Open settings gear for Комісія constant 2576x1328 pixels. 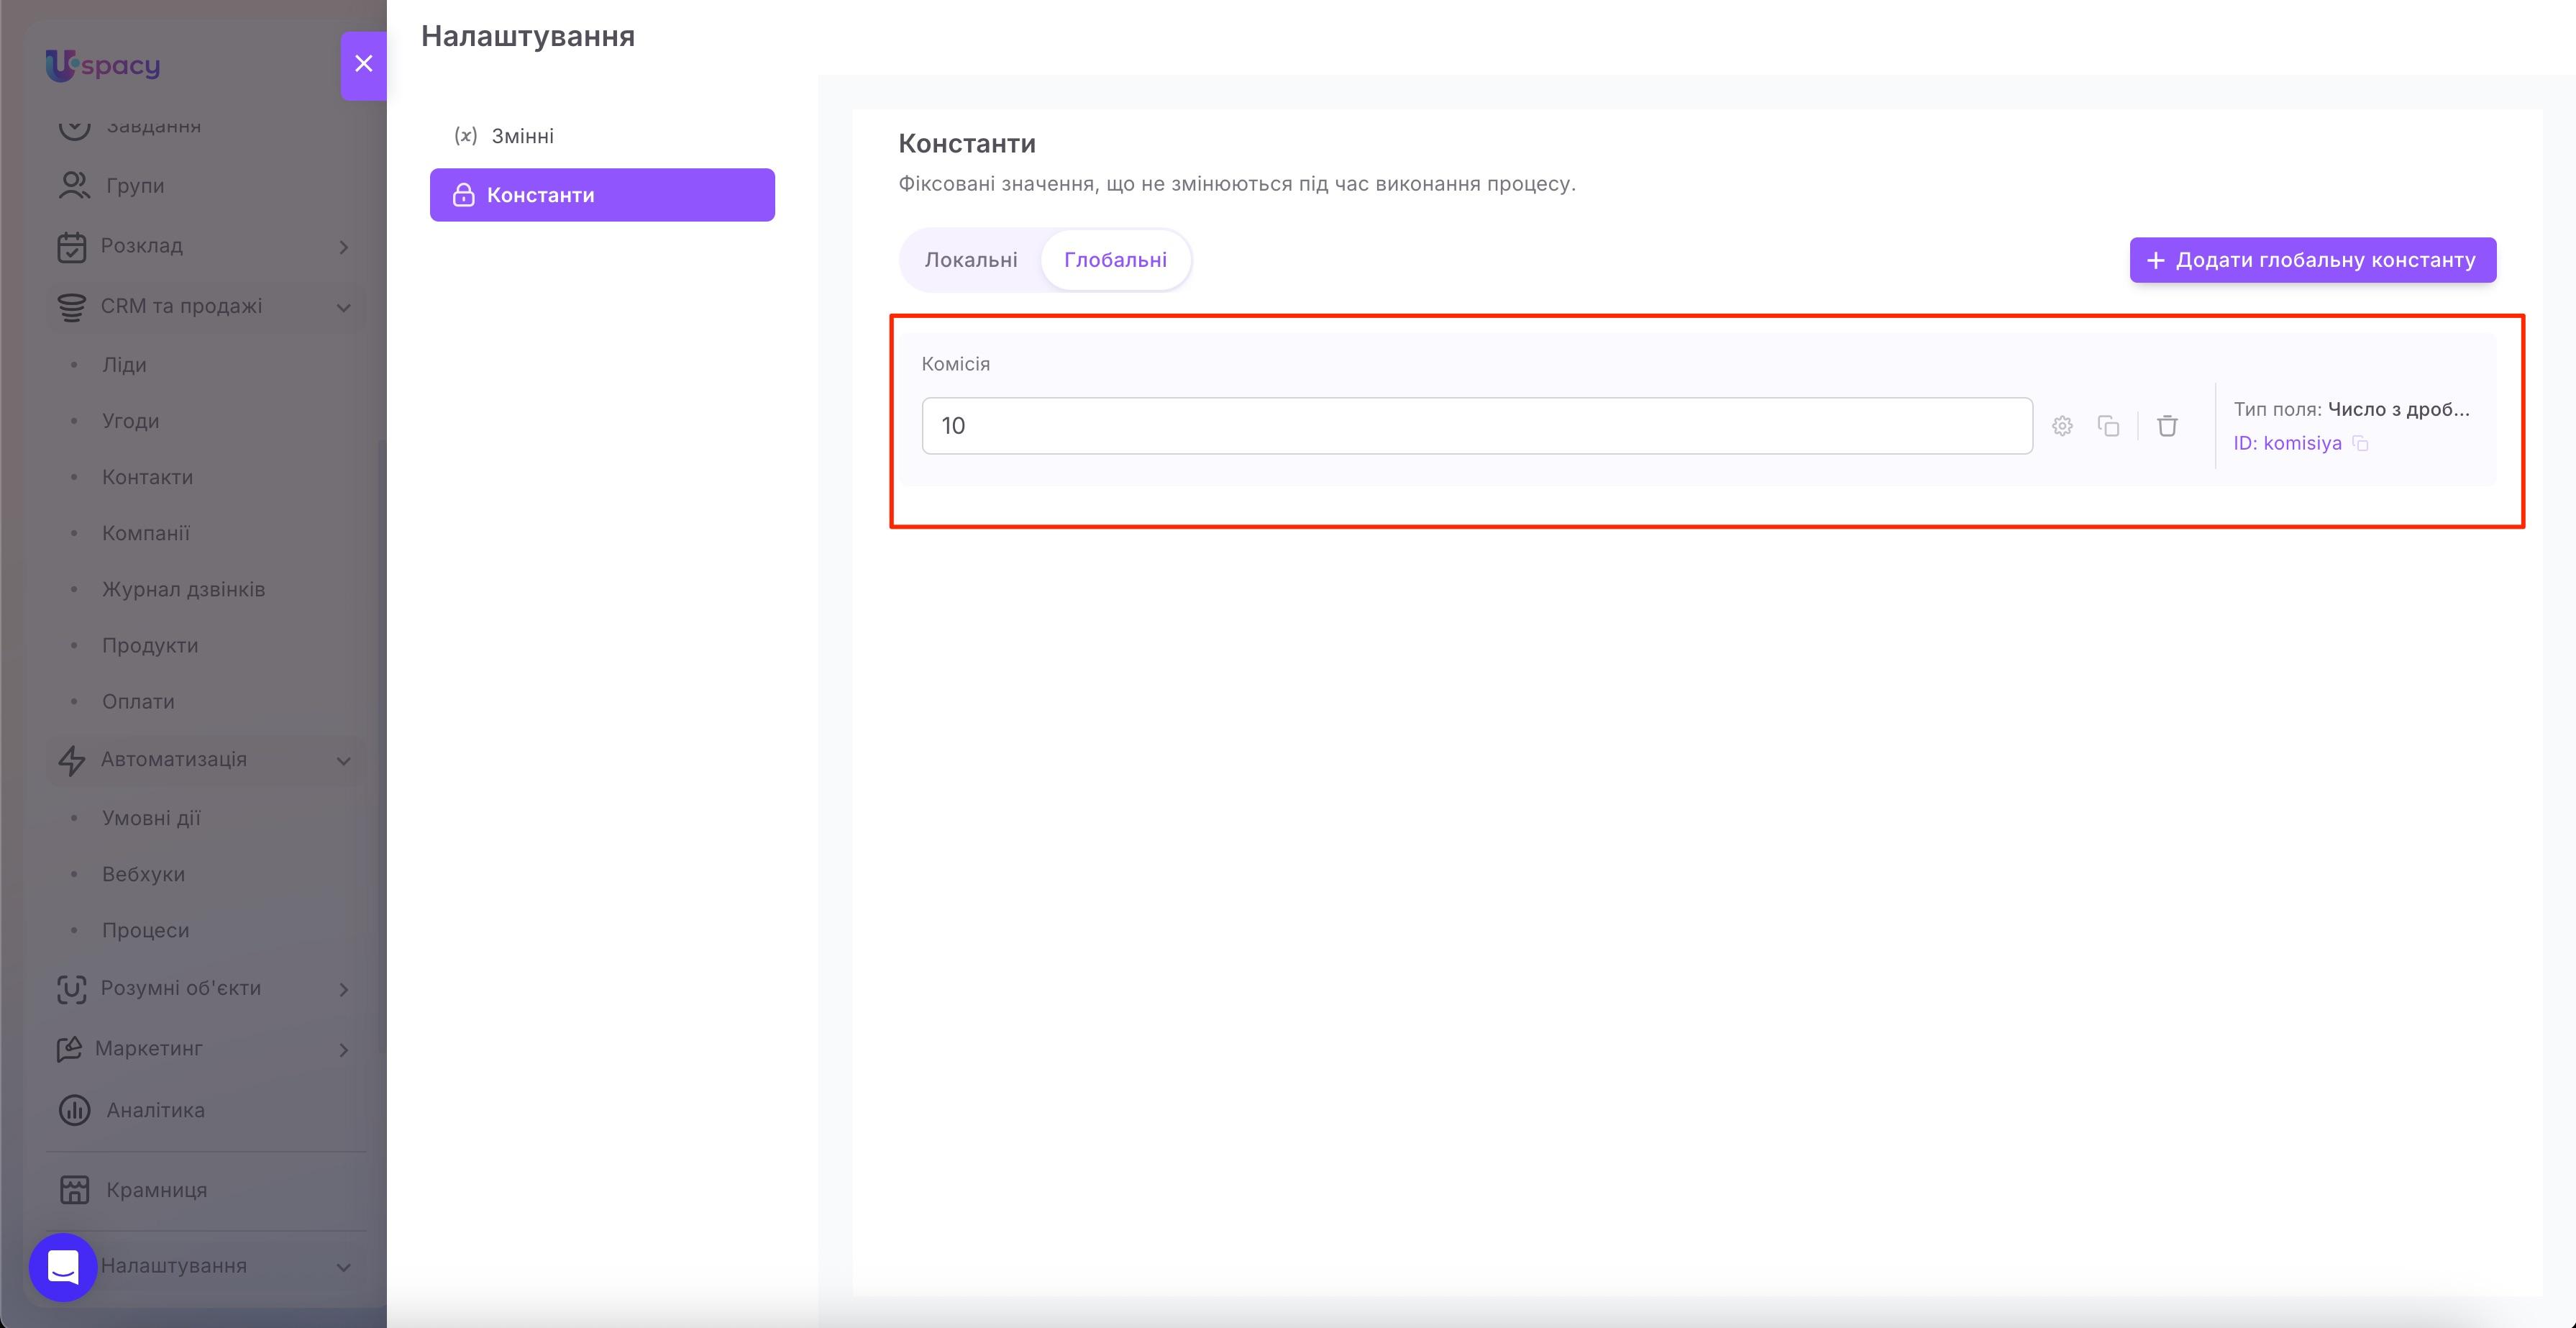coord(2062,426)
